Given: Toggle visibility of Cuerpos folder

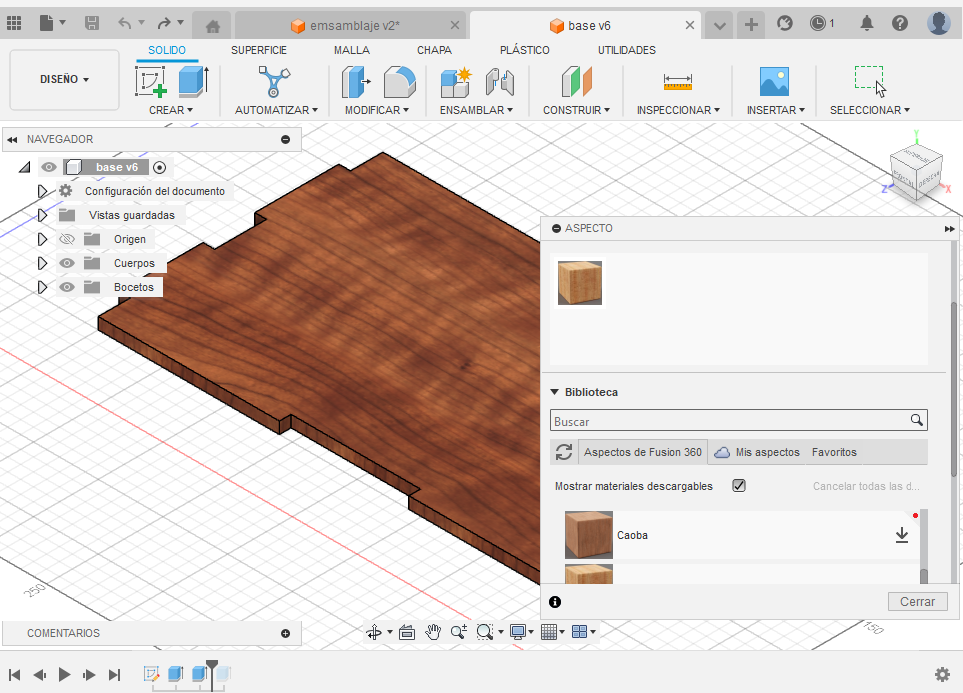Looking at the screenshot, I should click(67, 263).
